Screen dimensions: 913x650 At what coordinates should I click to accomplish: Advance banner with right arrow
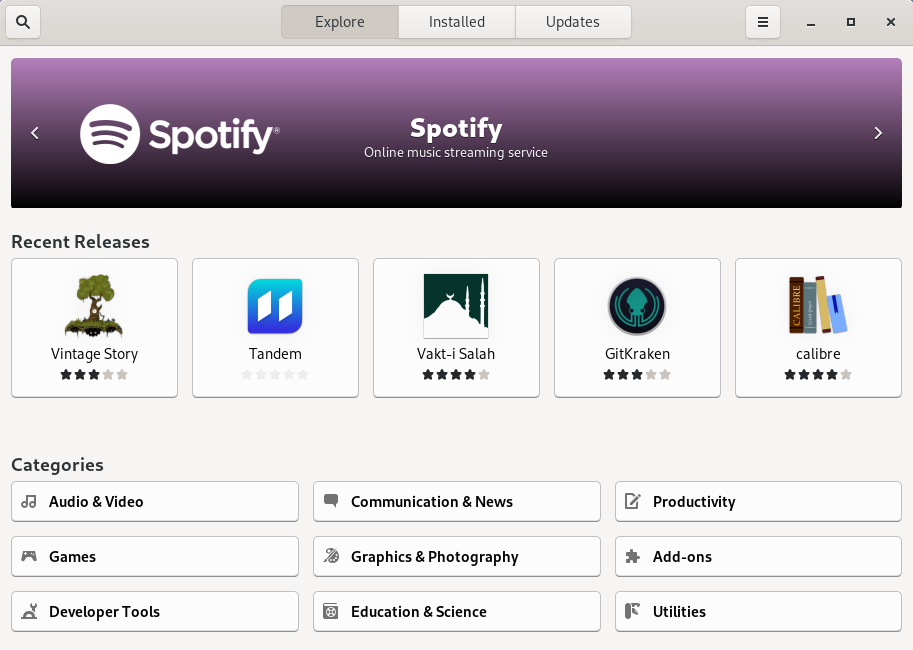pyautogui.click(x=878, y=133)
